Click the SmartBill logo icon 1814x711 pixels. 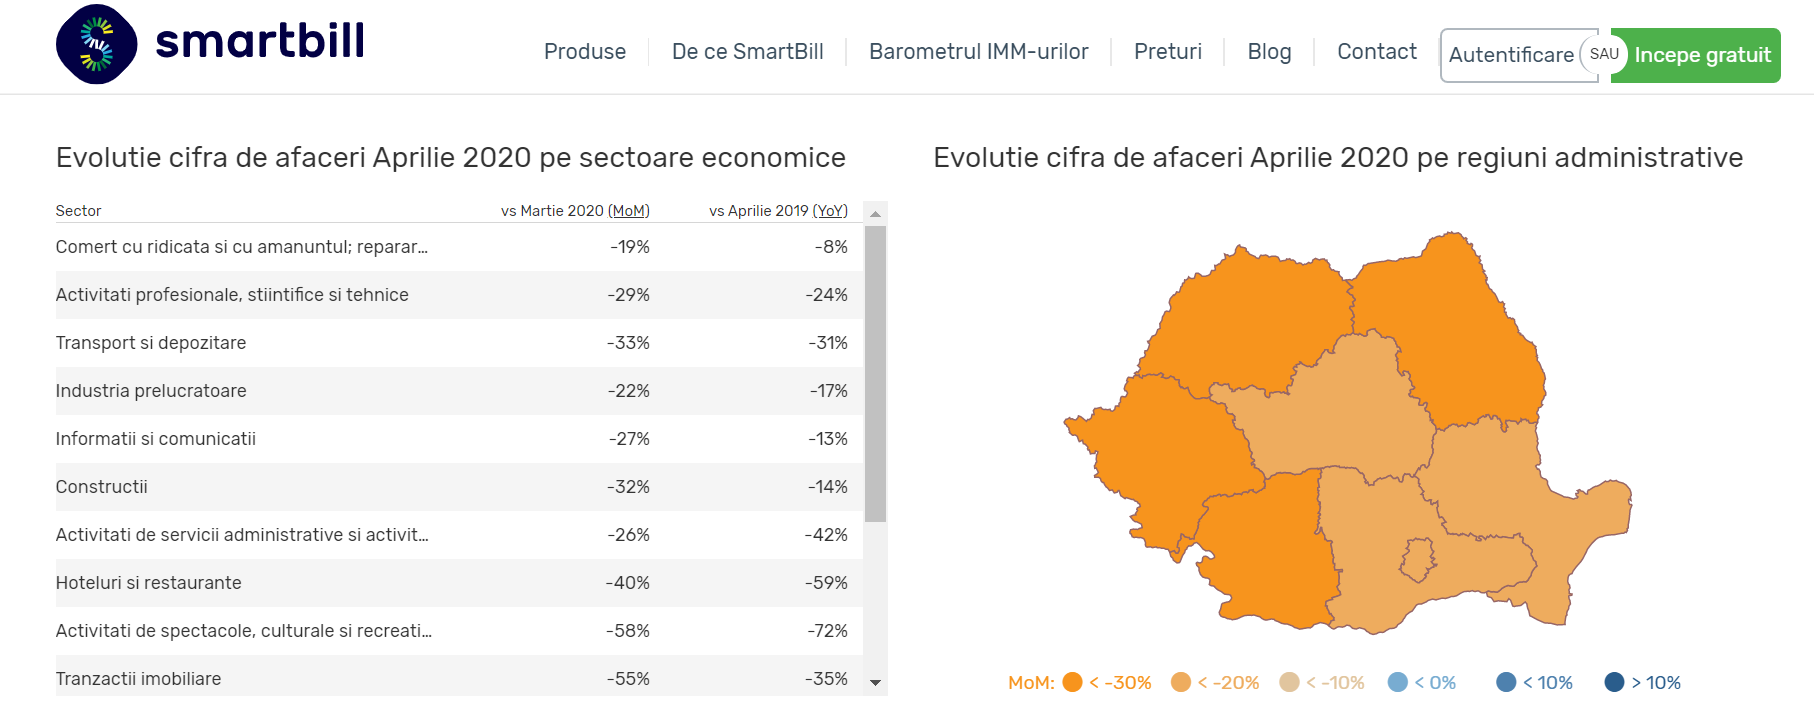pyautogui.click(x=97, y=44)
